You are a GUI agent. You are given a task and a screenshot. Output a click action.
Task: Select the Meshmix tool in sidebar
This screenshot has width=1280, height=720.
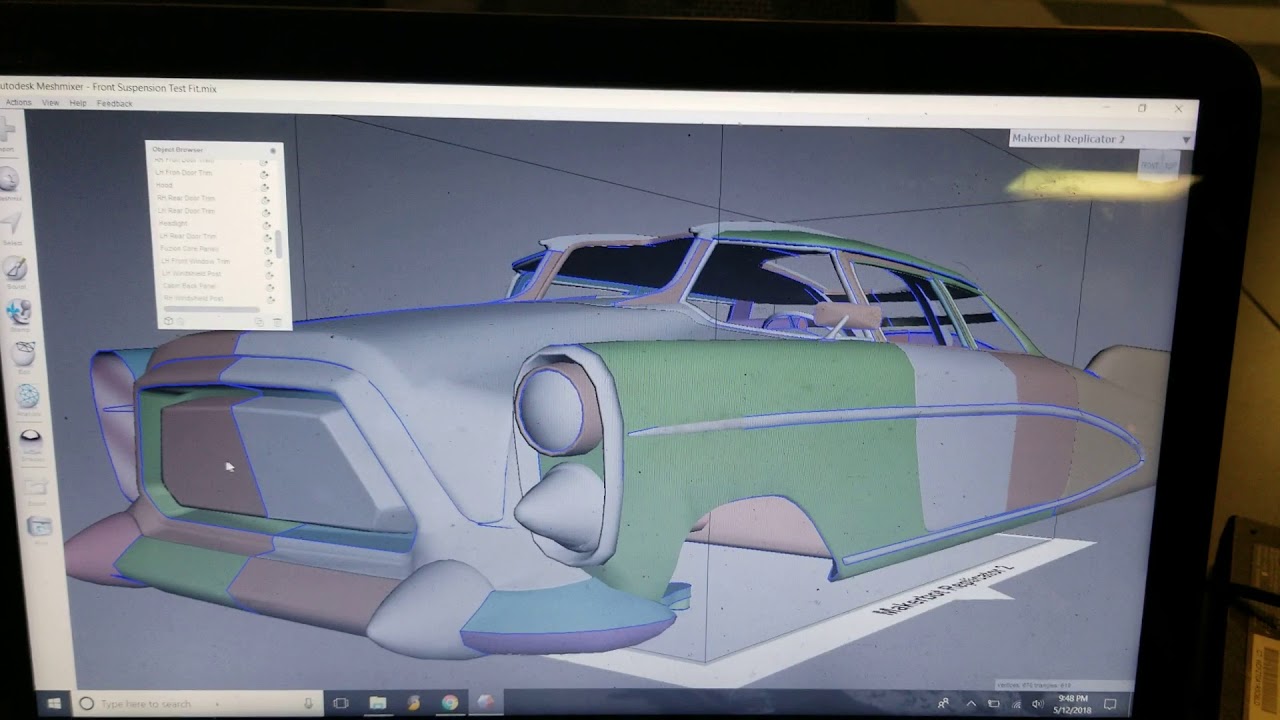click(x=9, y=180)
